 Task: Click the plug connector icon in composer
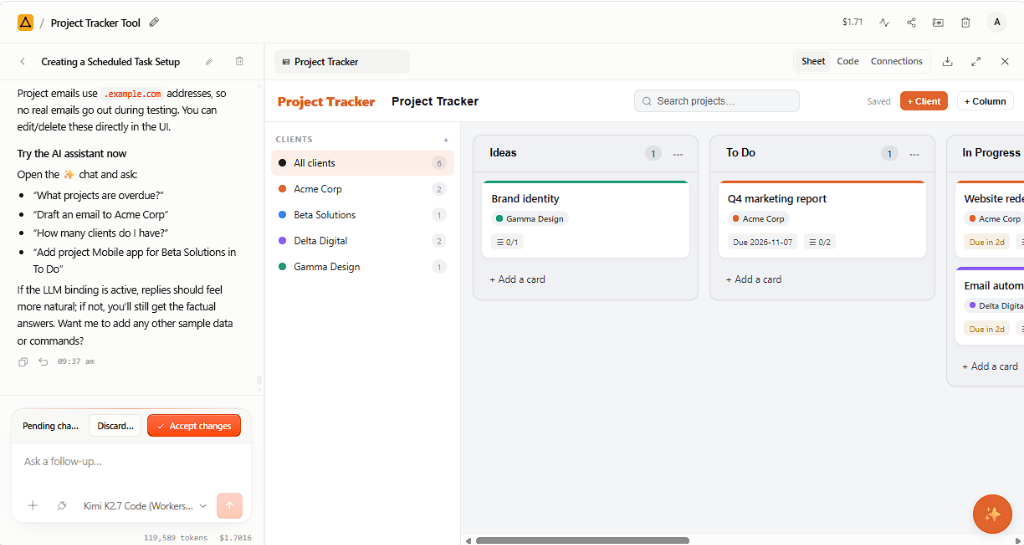[61, 506]
